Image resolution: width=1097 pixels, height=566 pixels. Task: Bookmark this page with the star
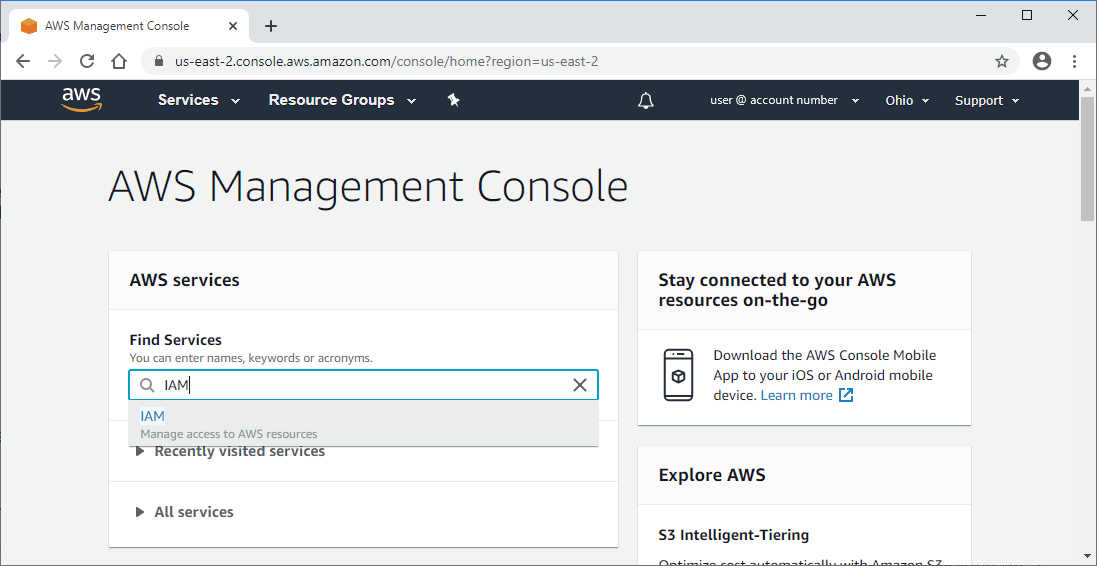1002,61
